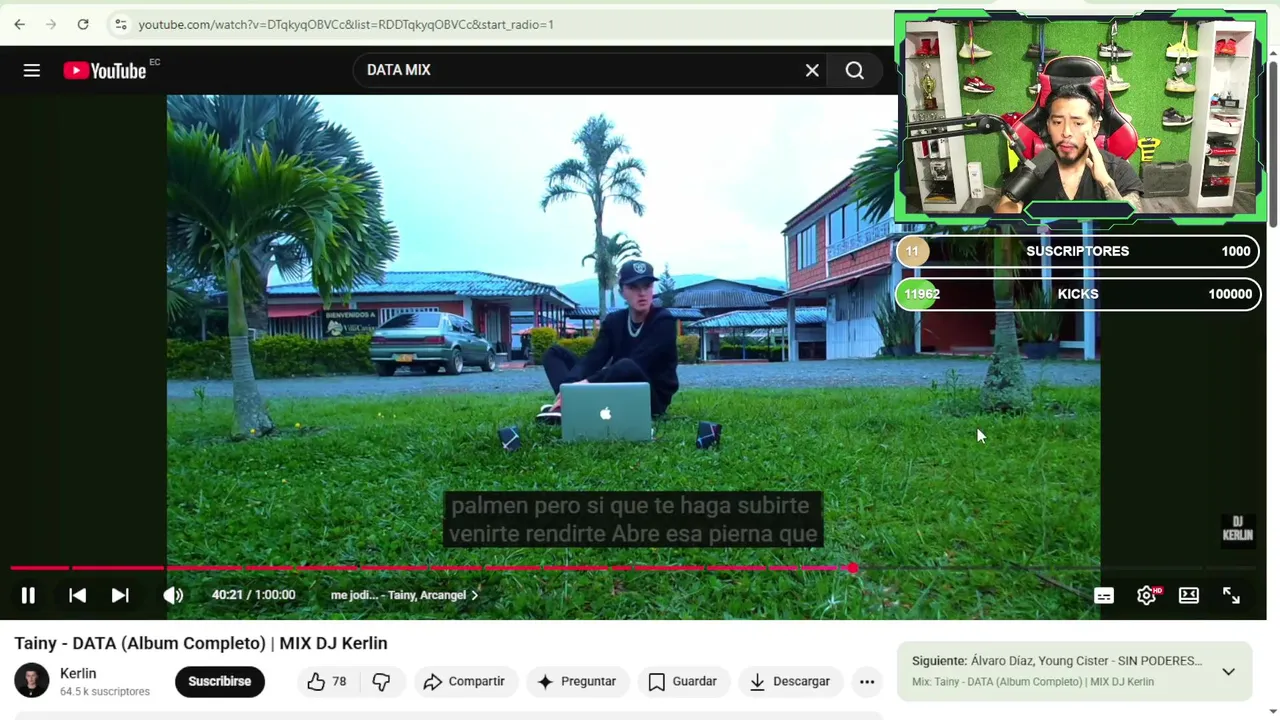Screen dimensions: 1280x720
Task: Skip to next video
Action: 120,595
